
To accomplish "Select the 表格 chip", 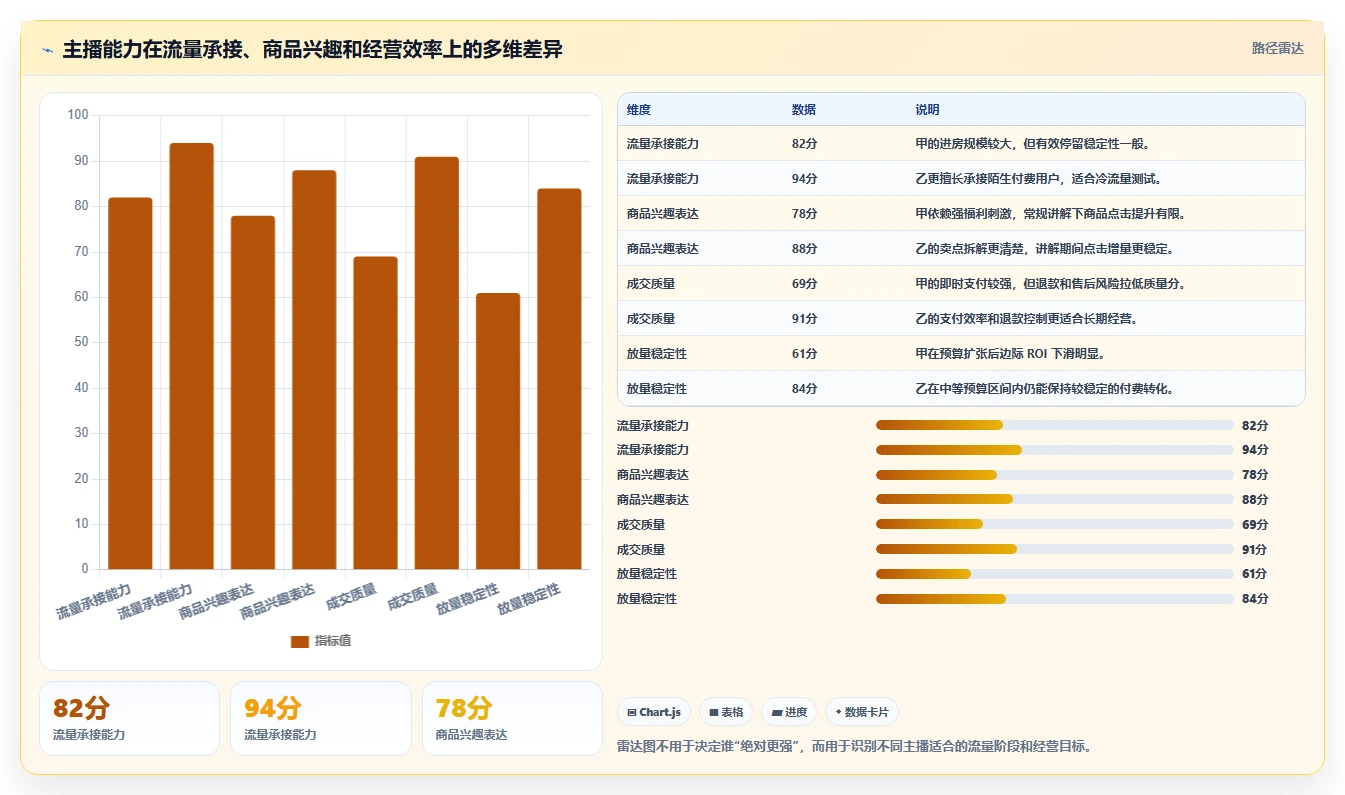I will 726,712.
